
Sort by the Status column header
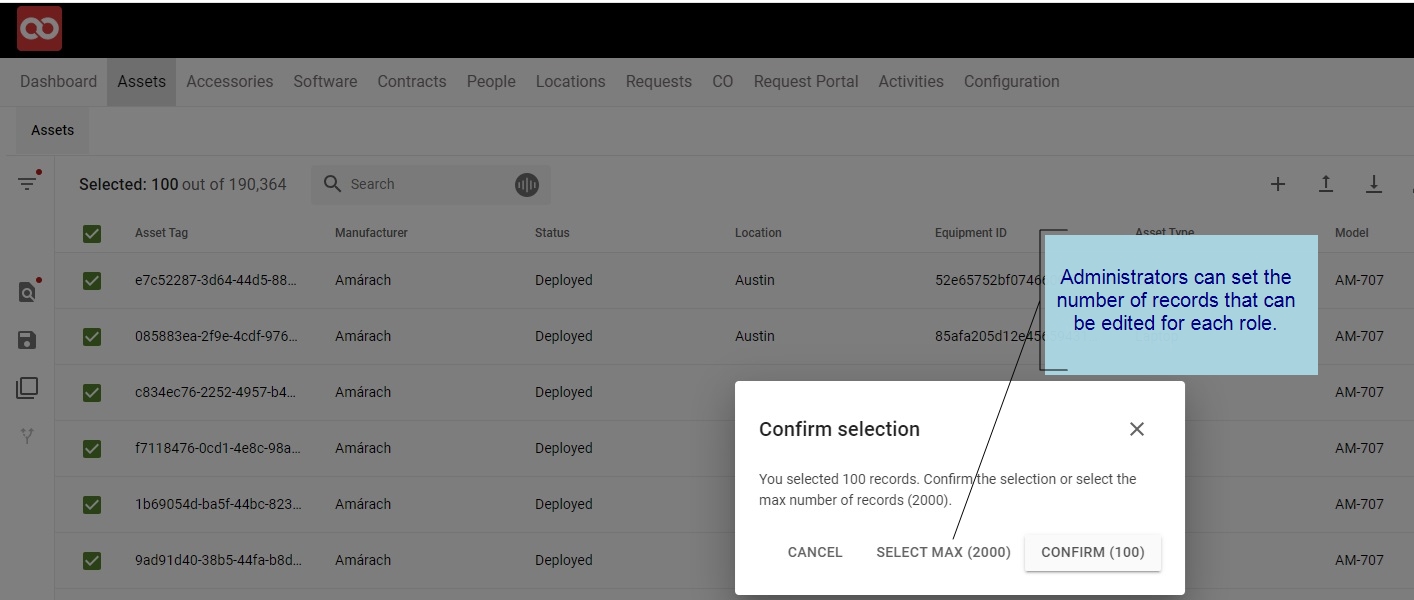click(x=552, y=233)
